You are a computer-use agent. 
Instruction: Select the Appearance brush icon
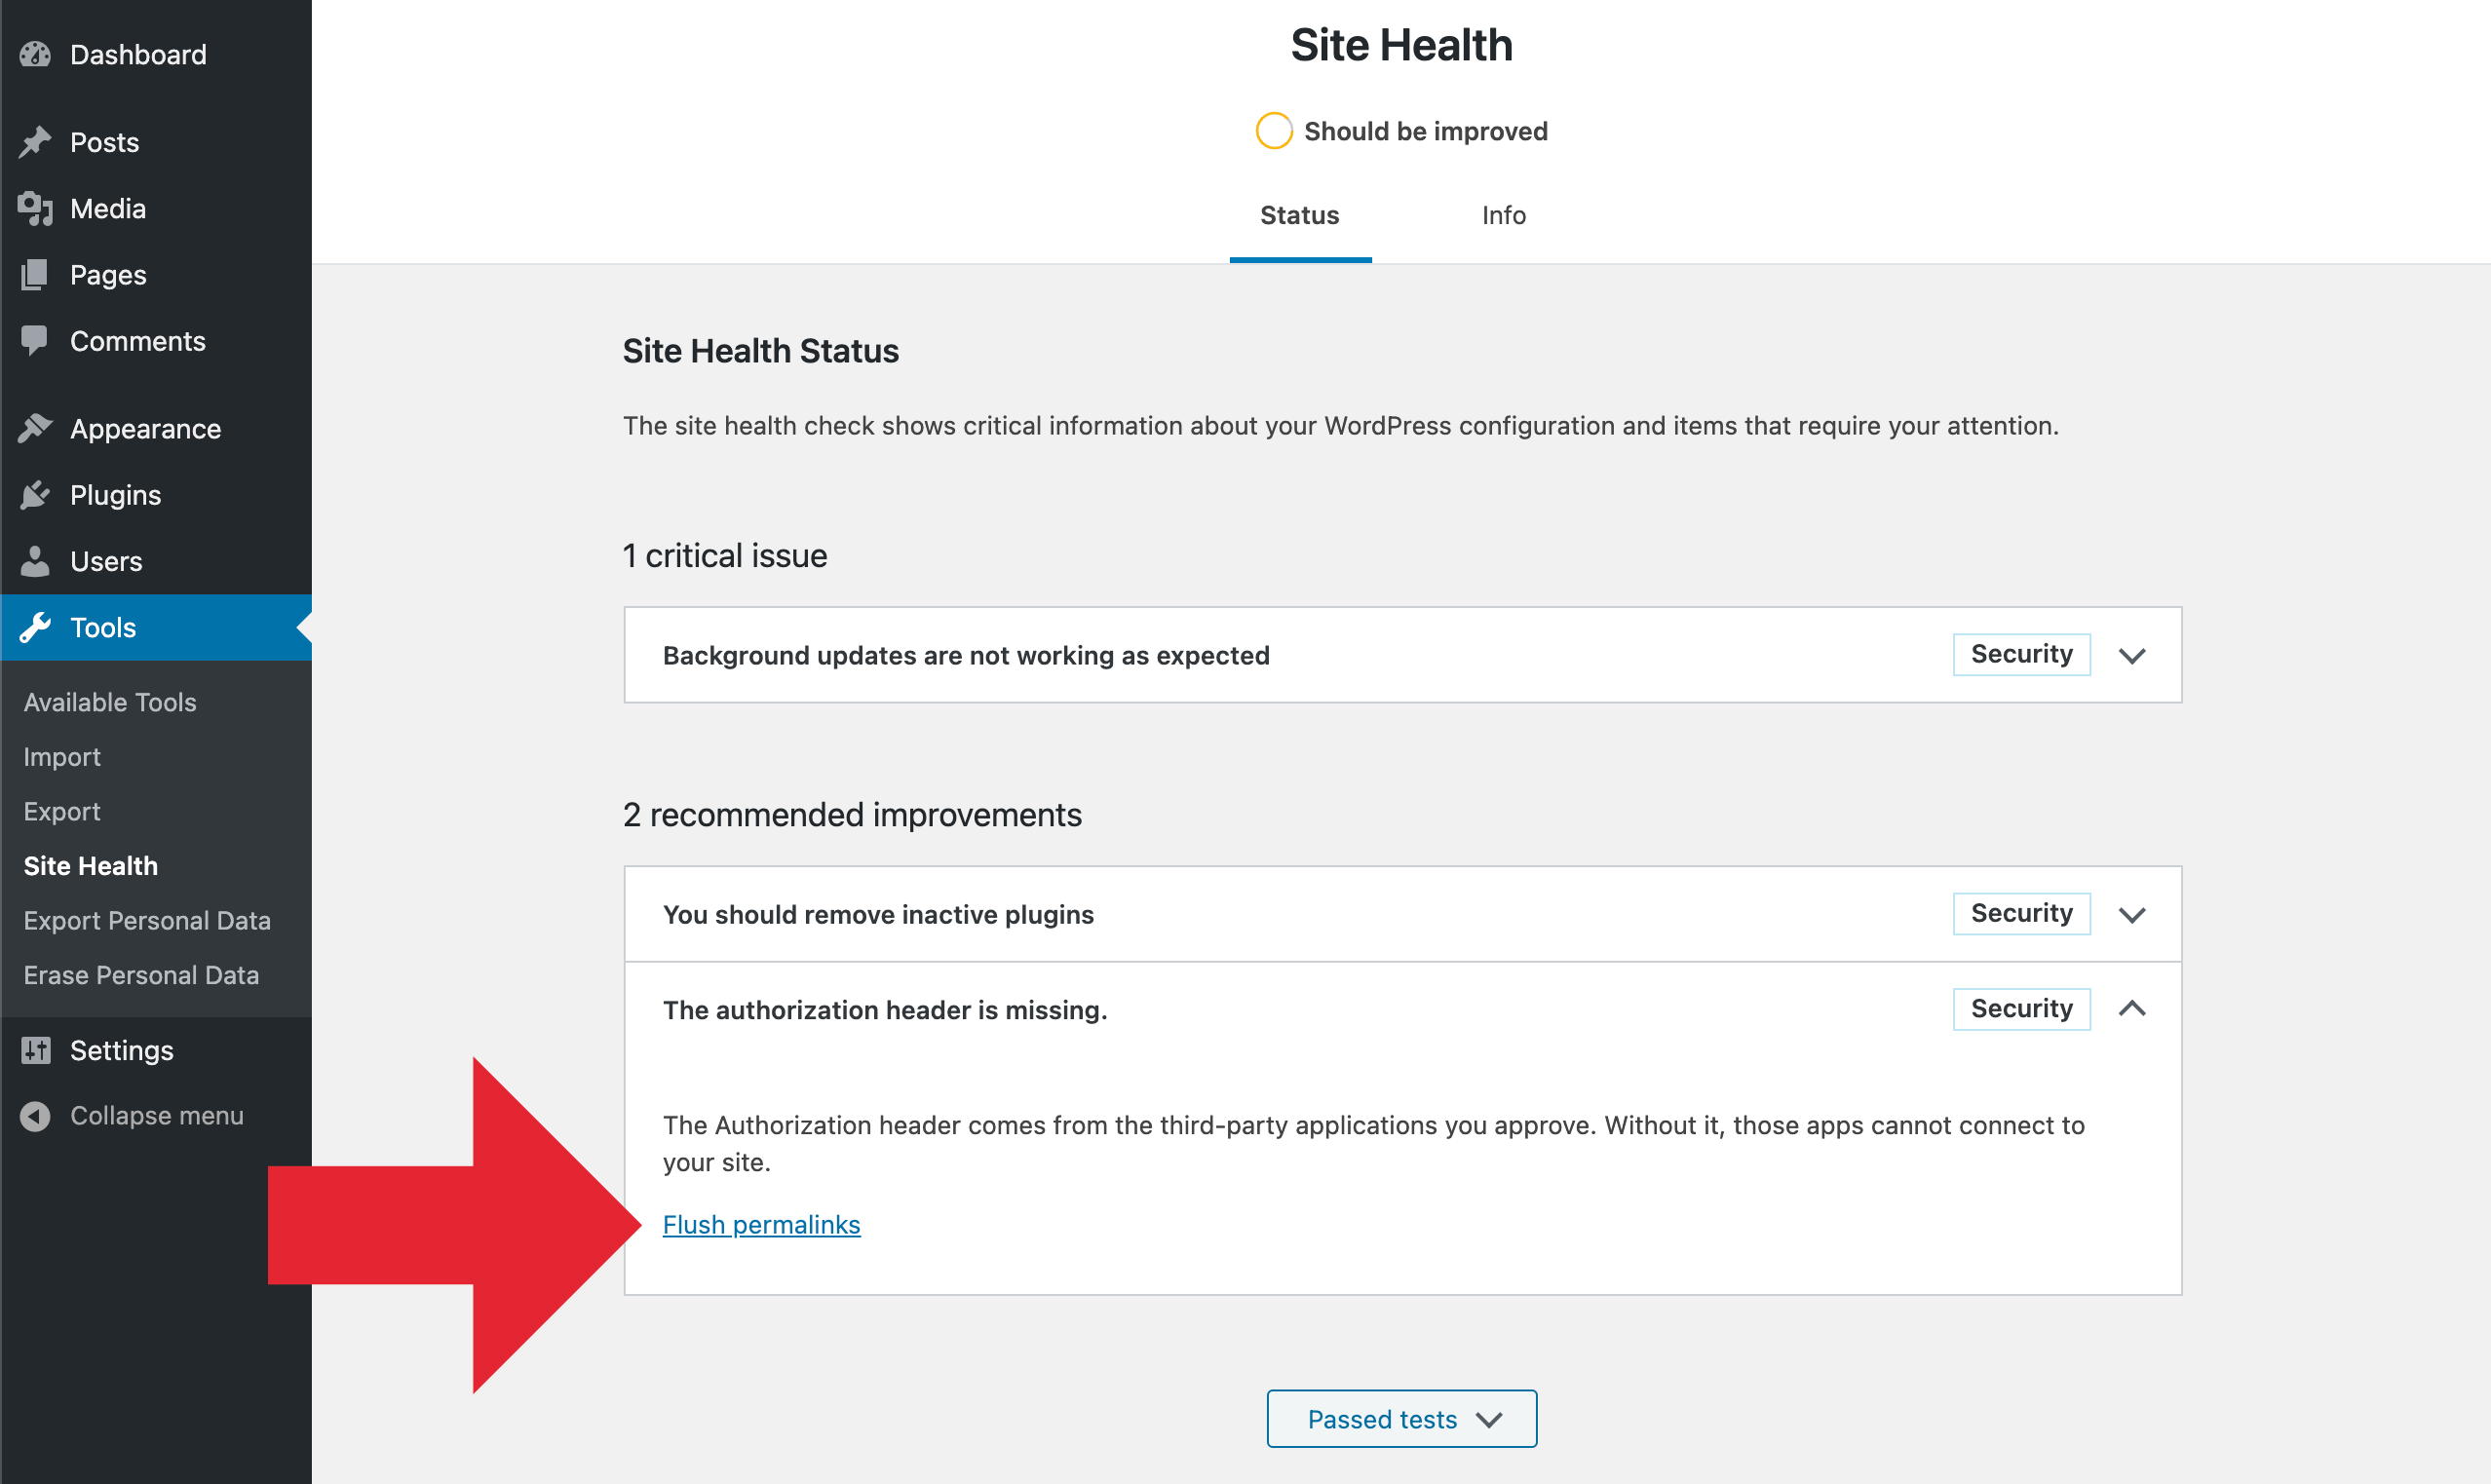34,428
